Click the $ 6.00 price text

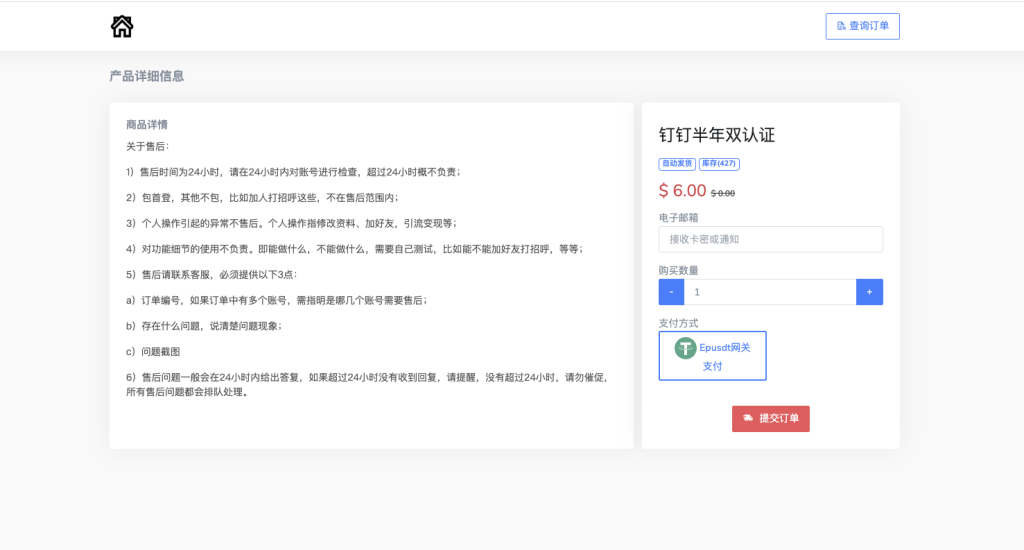click(682, 191)
